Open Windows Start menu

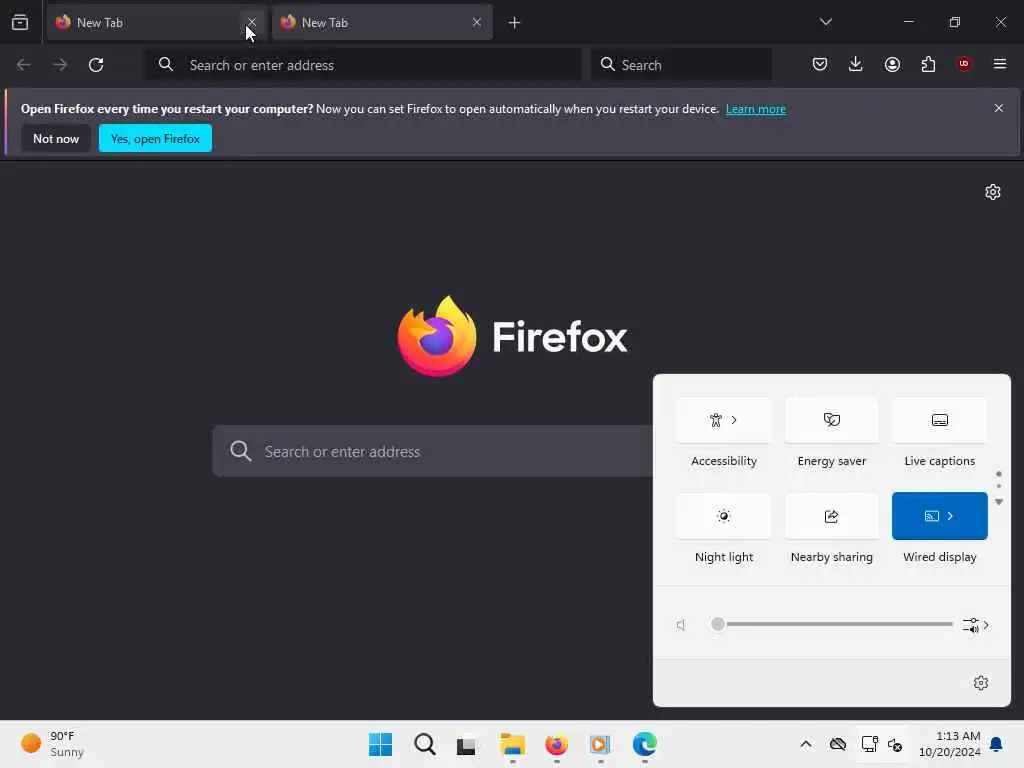coord(381,744)
